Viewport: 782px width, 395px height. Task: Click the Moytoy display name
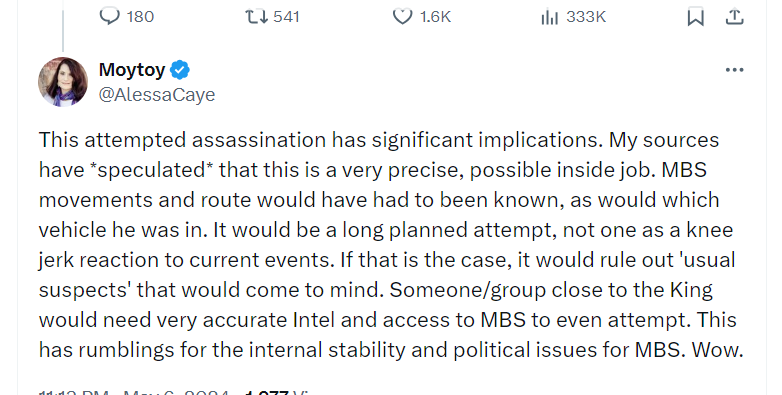coord(132,70)
